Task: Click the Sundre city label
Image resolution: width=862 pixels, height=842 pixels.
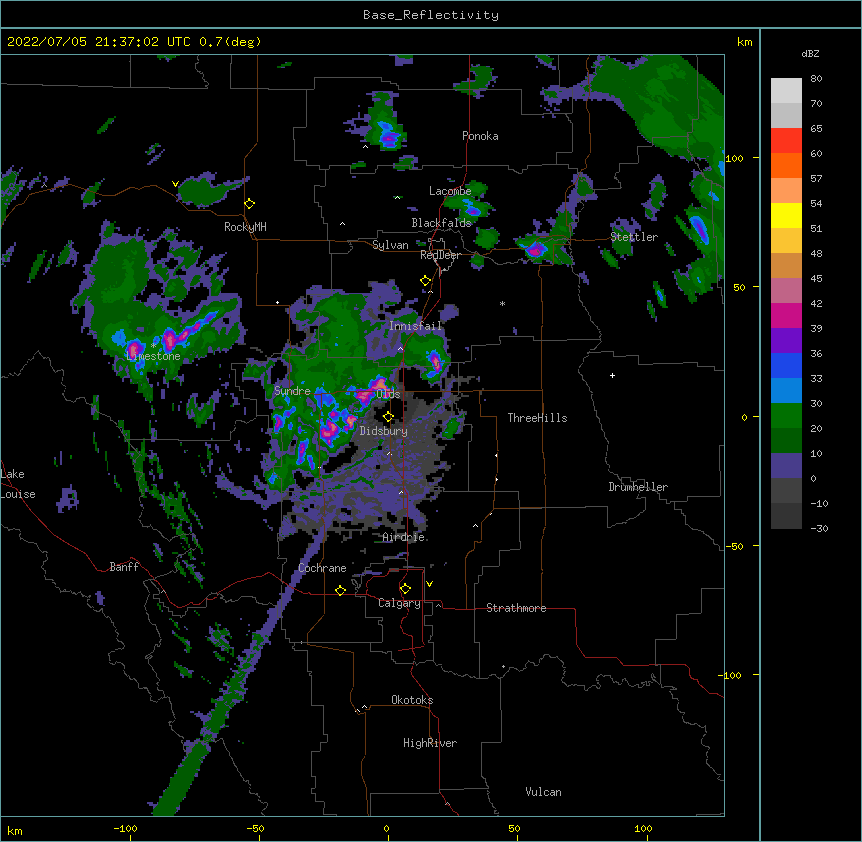Action: click(x=292, y=391)
